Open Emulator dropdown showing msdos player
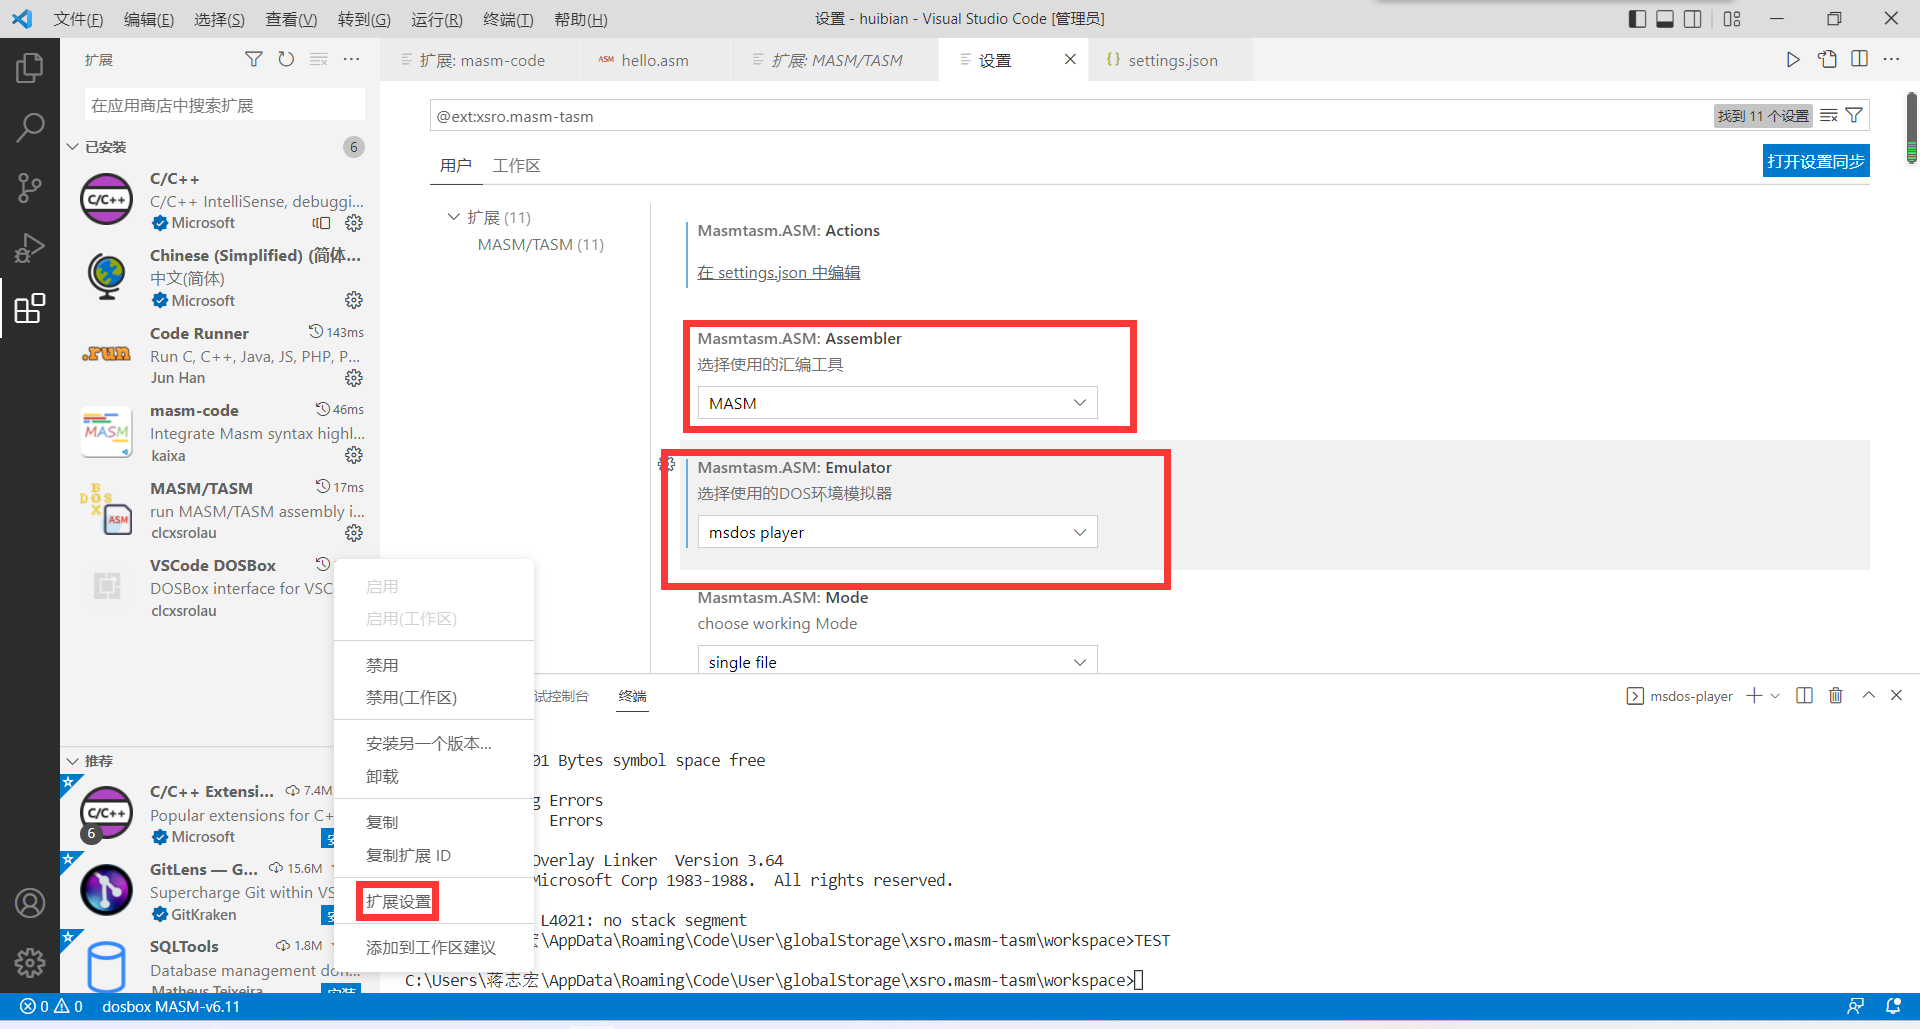Image resolution: width=1920 pixels, height=1029 pixels. point(897,532)
